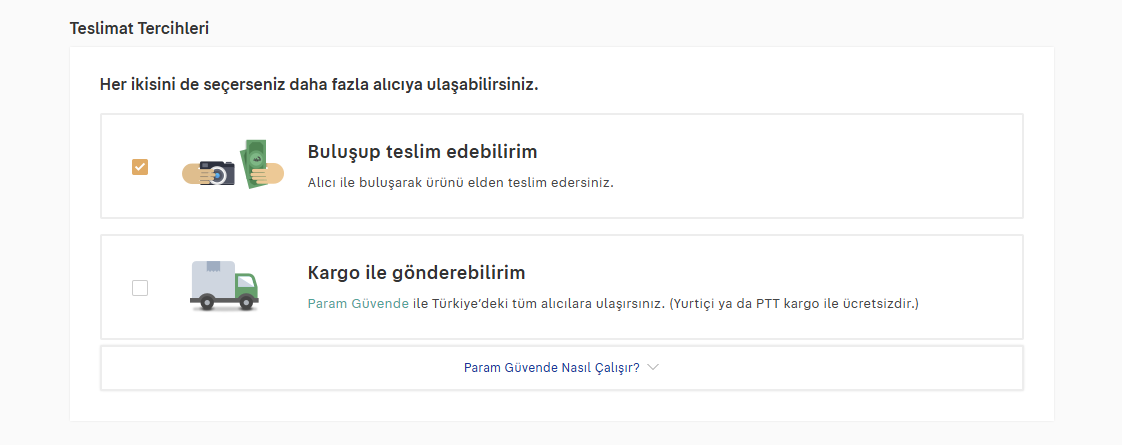Click the cardboard package on the truck

tap(213, 268)
